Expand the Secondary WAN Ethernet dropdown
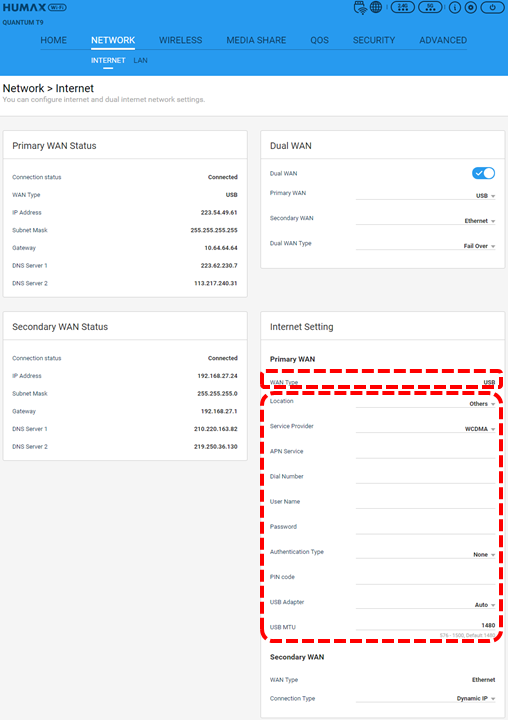 (425, 220)
